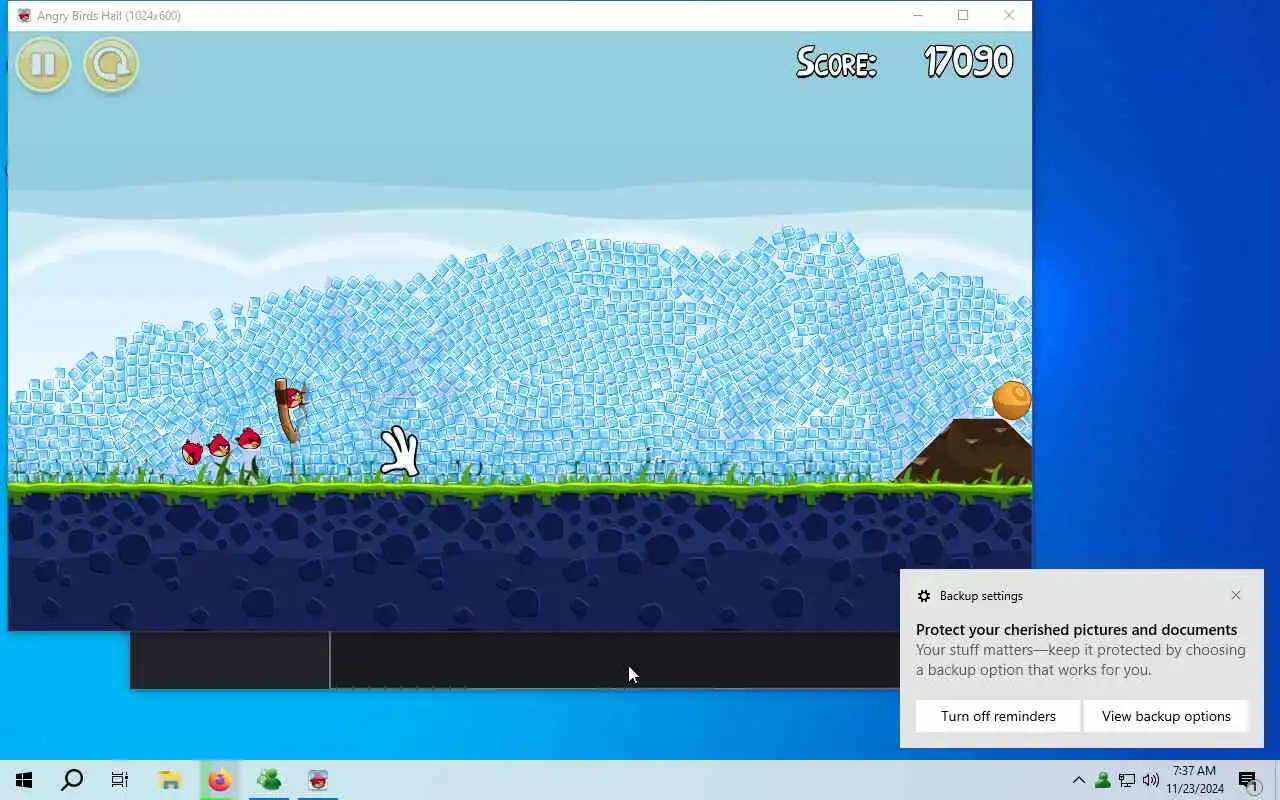Click the white glove hand pointer
Screen dimensions: 1280x800
coord(400,451)
